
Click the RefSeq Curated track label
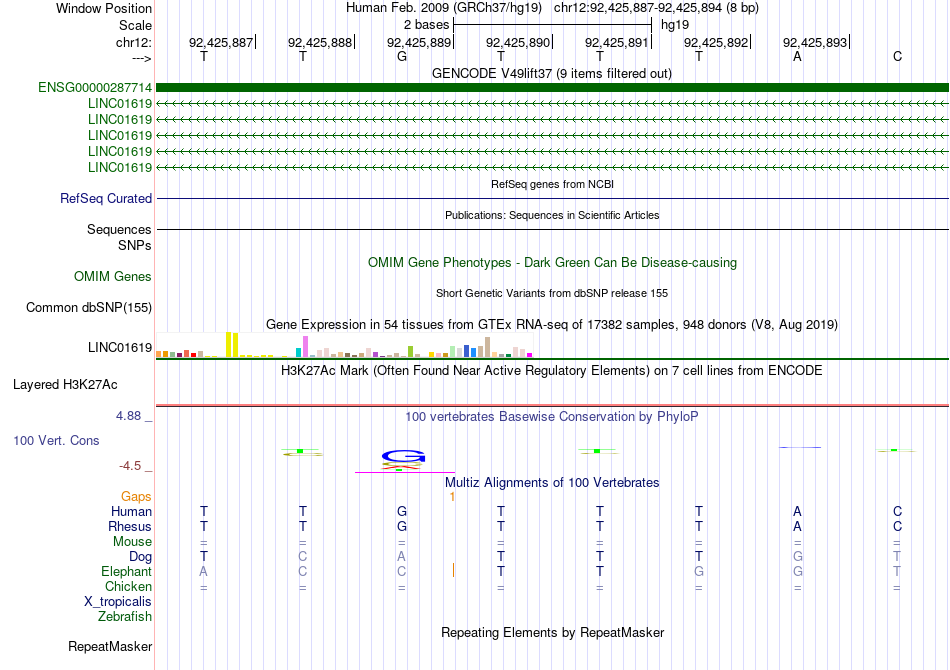coord(106,198)
